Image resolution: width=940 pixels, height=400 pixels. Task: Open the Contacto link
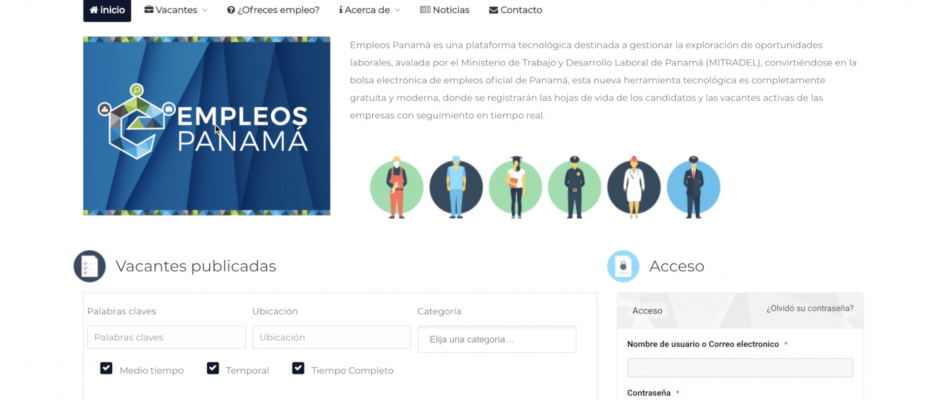(x=516, y=10)
